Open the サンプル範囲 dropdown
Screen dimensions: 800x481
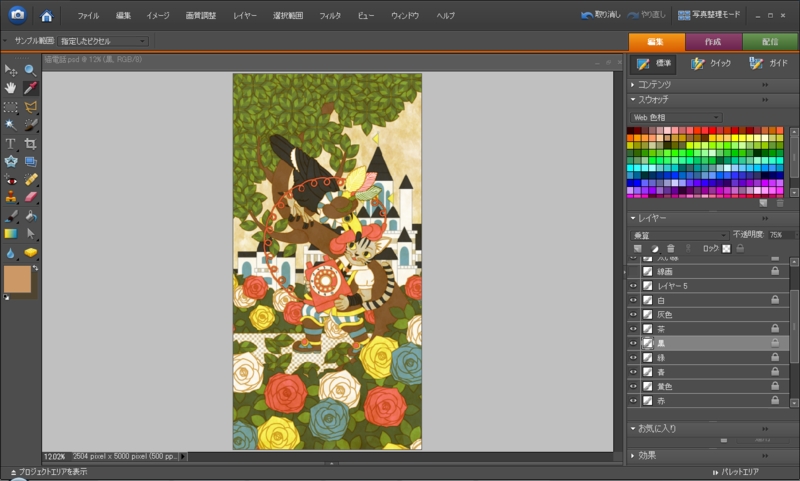click(103, 41)
